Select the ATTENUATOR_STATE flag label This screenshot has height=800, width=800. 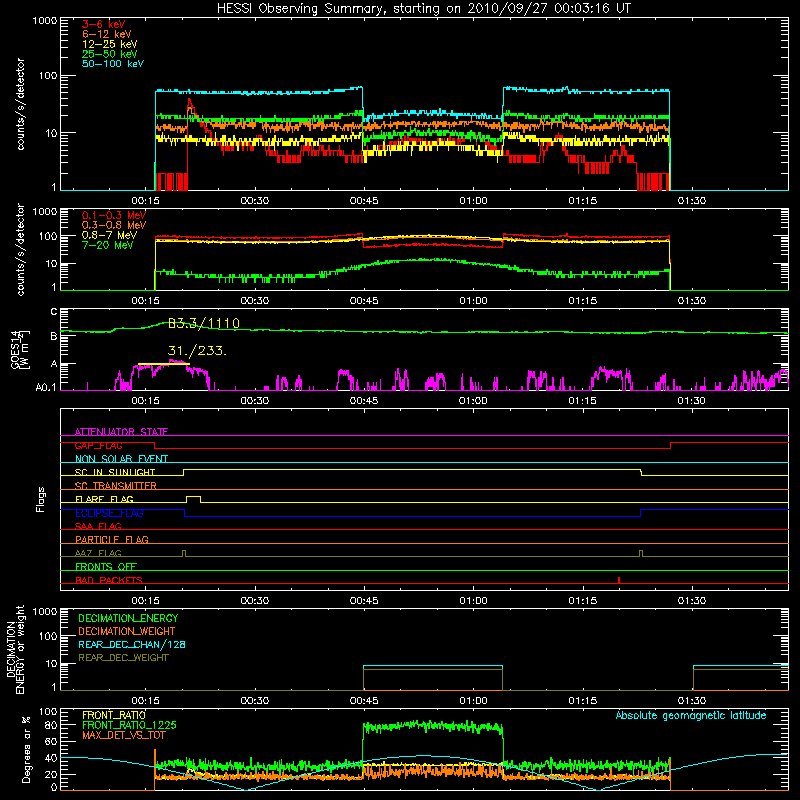[121, 432]
